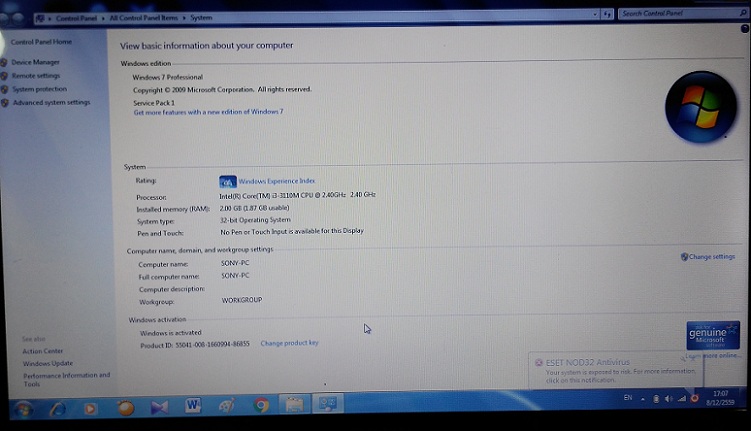Click the battery power tray icon

[x=656, y=398]
